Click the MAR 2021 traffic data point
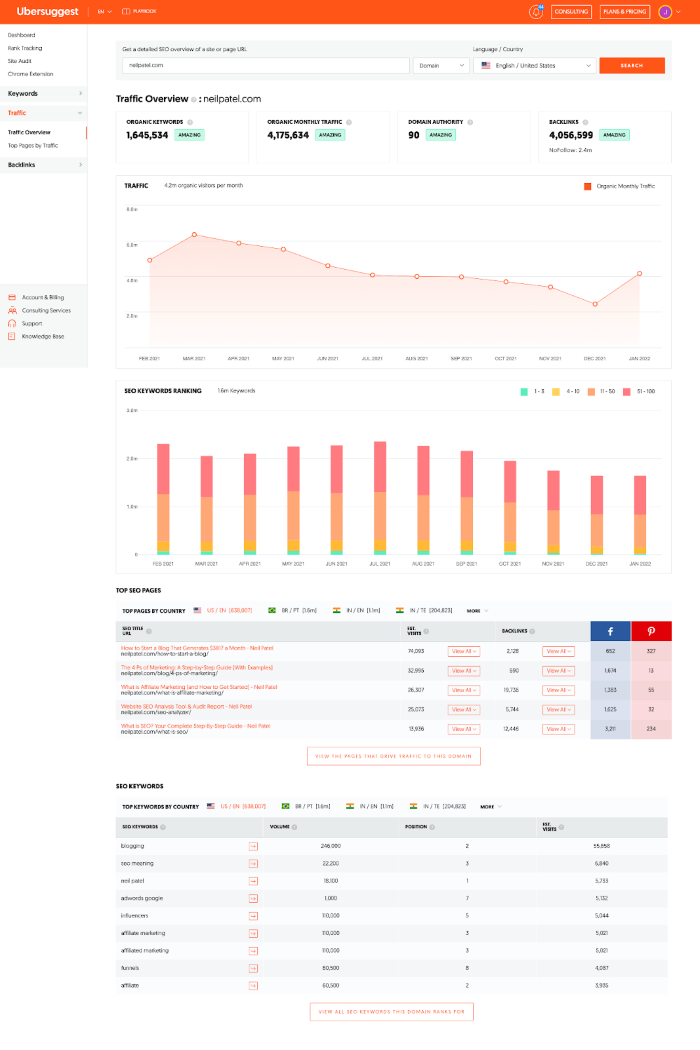700x1050 pixels. [194, 235]
